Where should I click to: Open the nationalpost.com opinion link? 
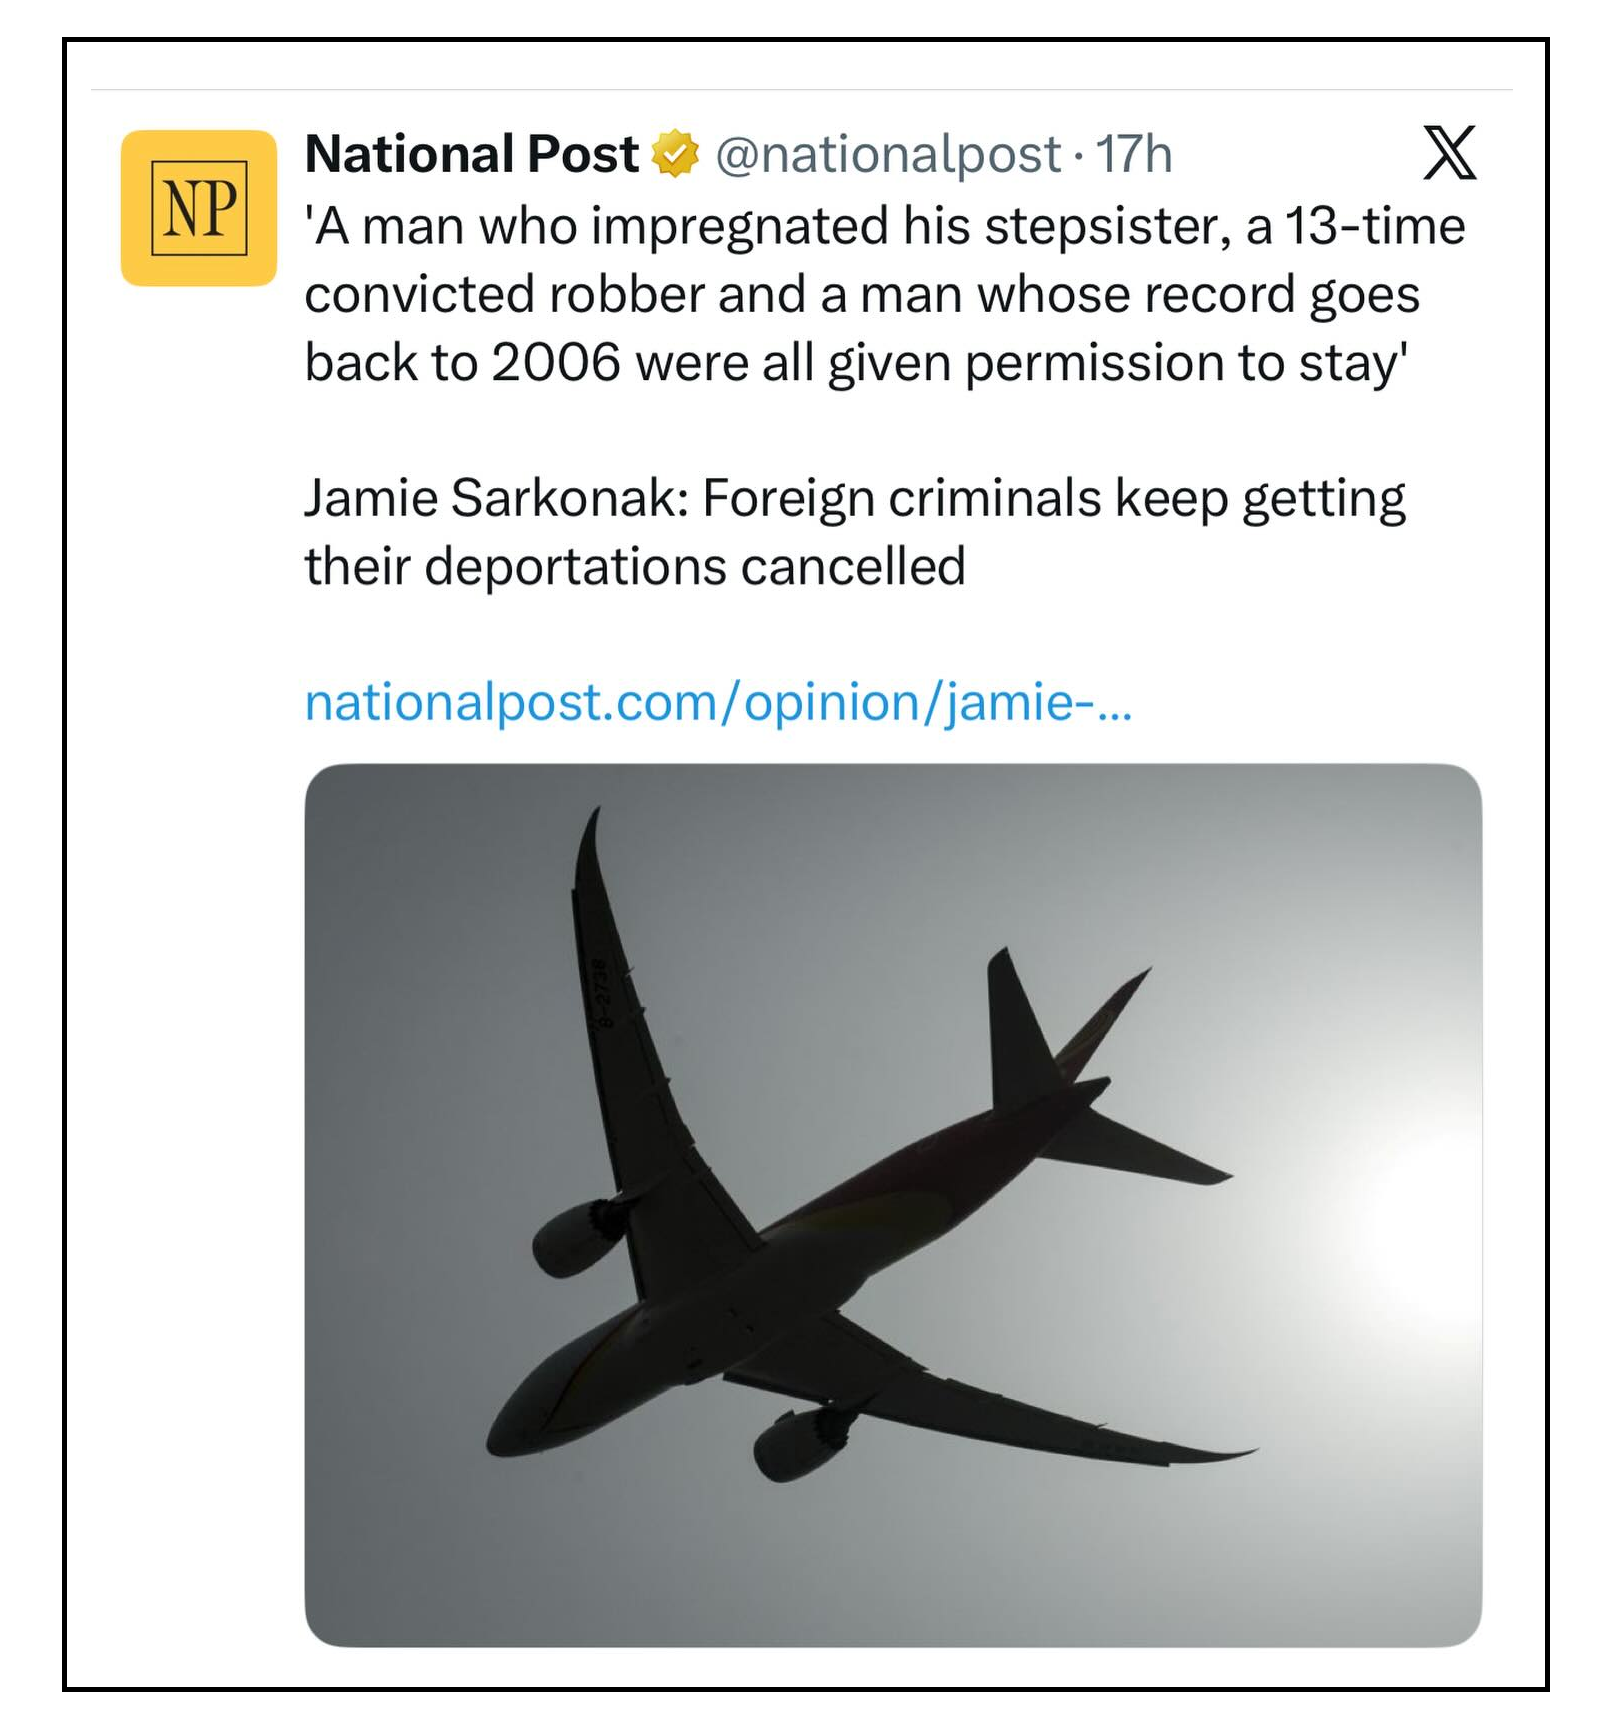[718, 702]
